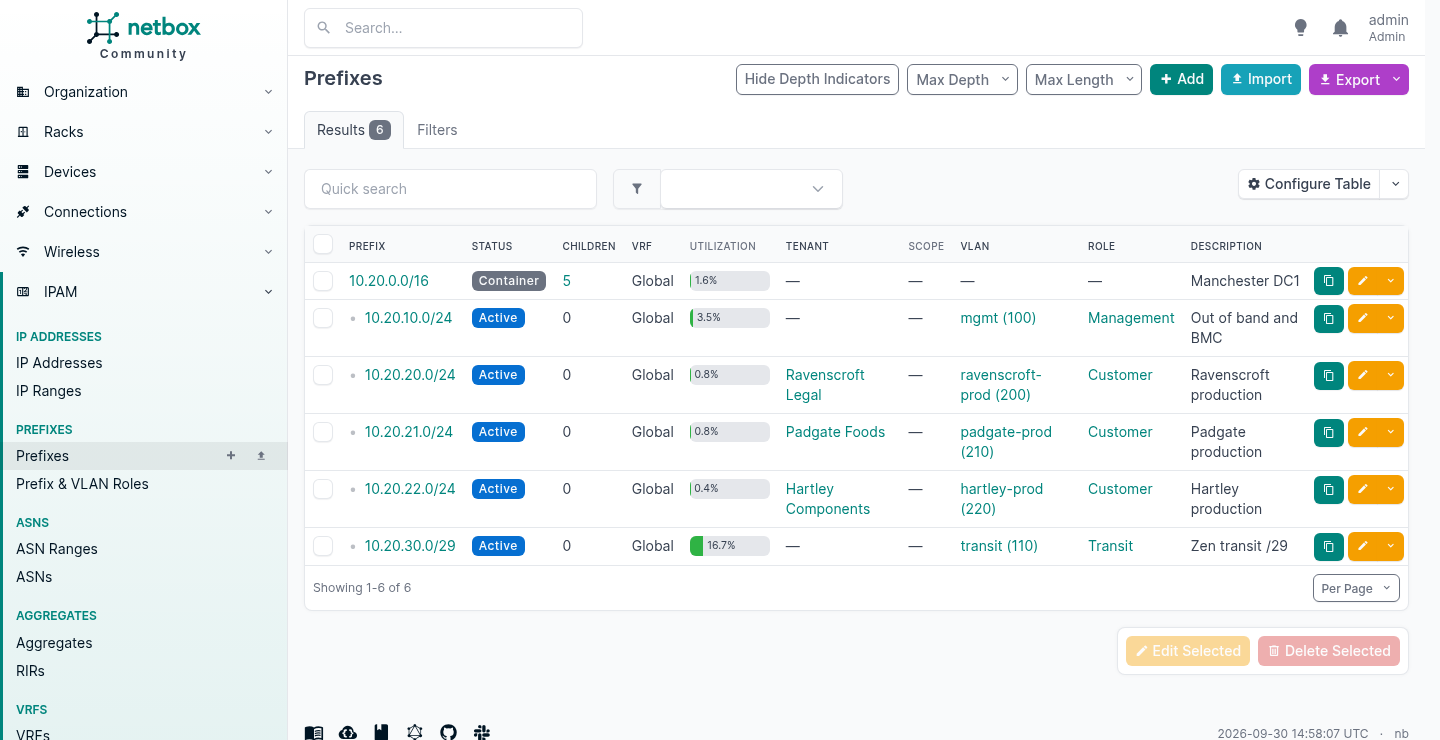Edit the 10.20.30.0/29 prefix with pencil icon
1440x740 pixels.
coord(1363,546)
